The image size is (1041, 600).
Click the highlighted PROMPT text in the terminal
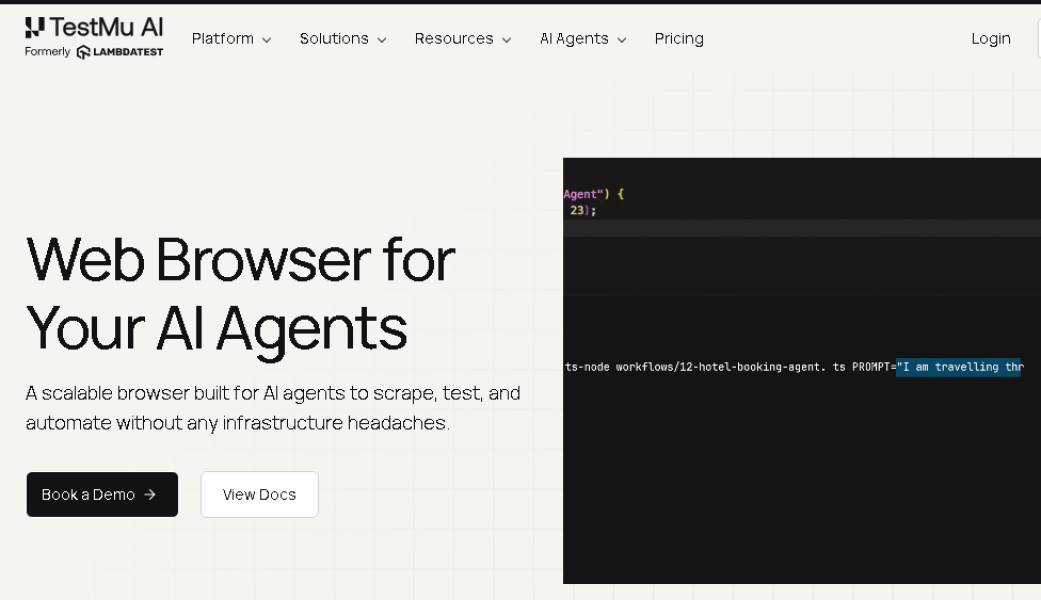click(958, 367)
